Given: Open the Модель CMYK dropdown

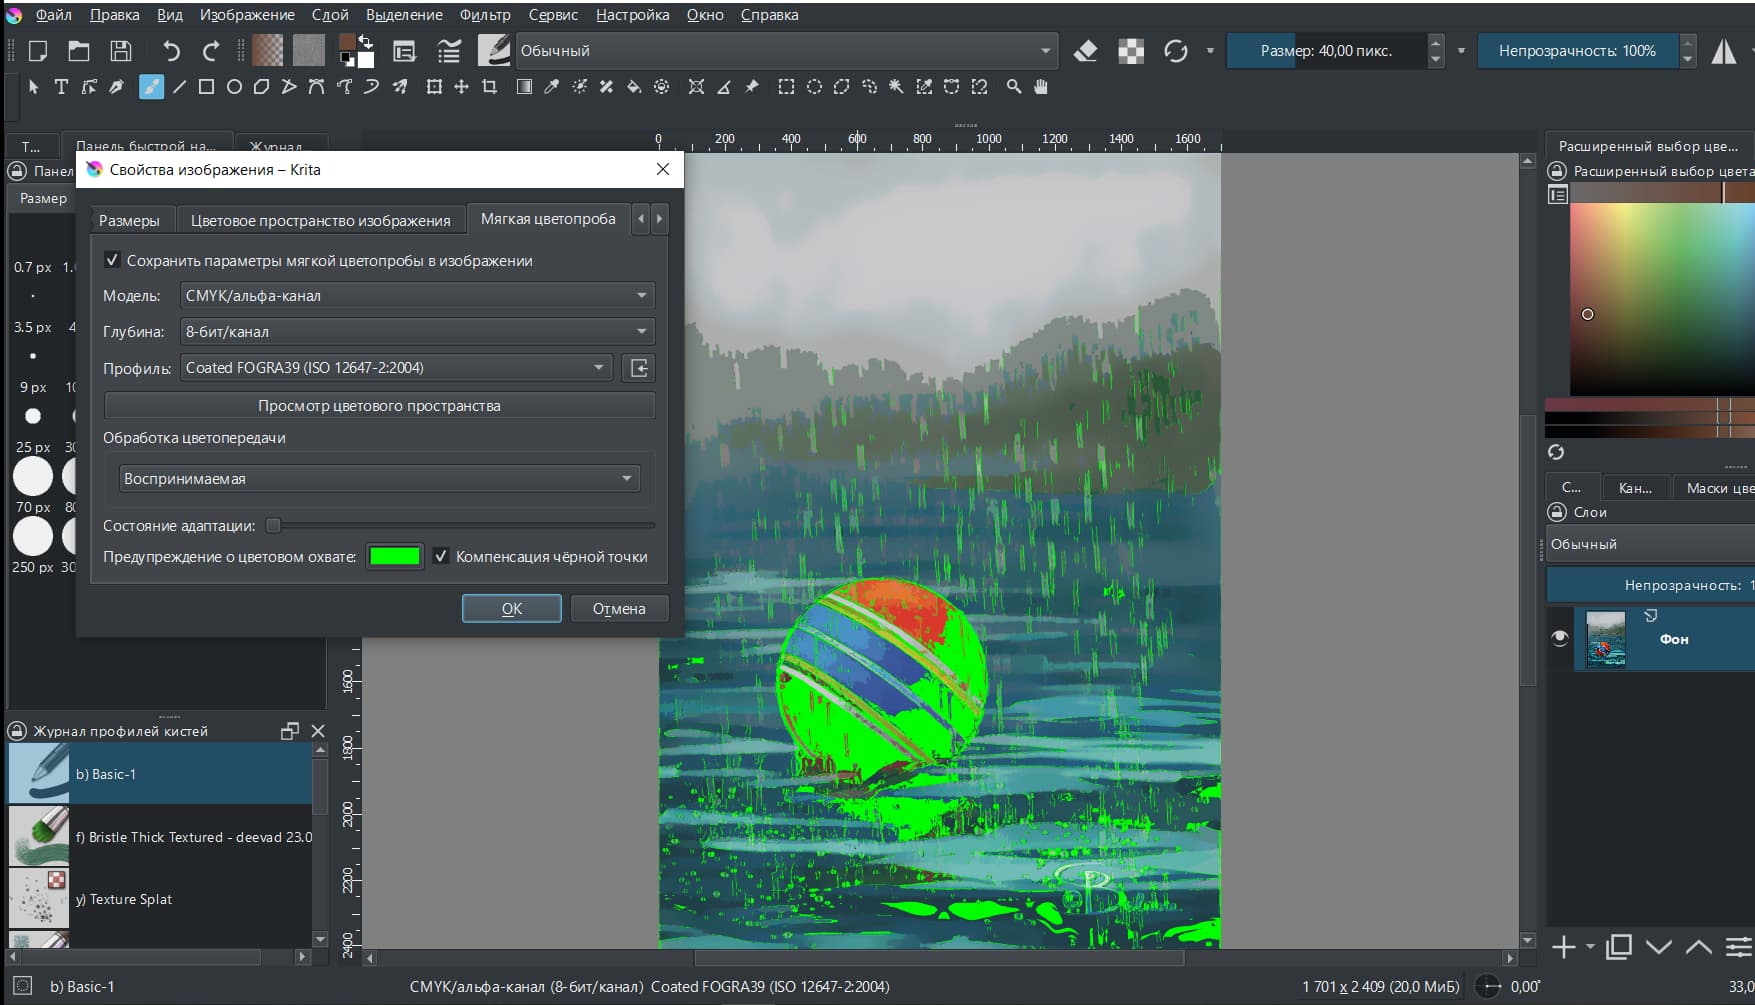Looking at the screenshot, I should [x=417, y=296].
